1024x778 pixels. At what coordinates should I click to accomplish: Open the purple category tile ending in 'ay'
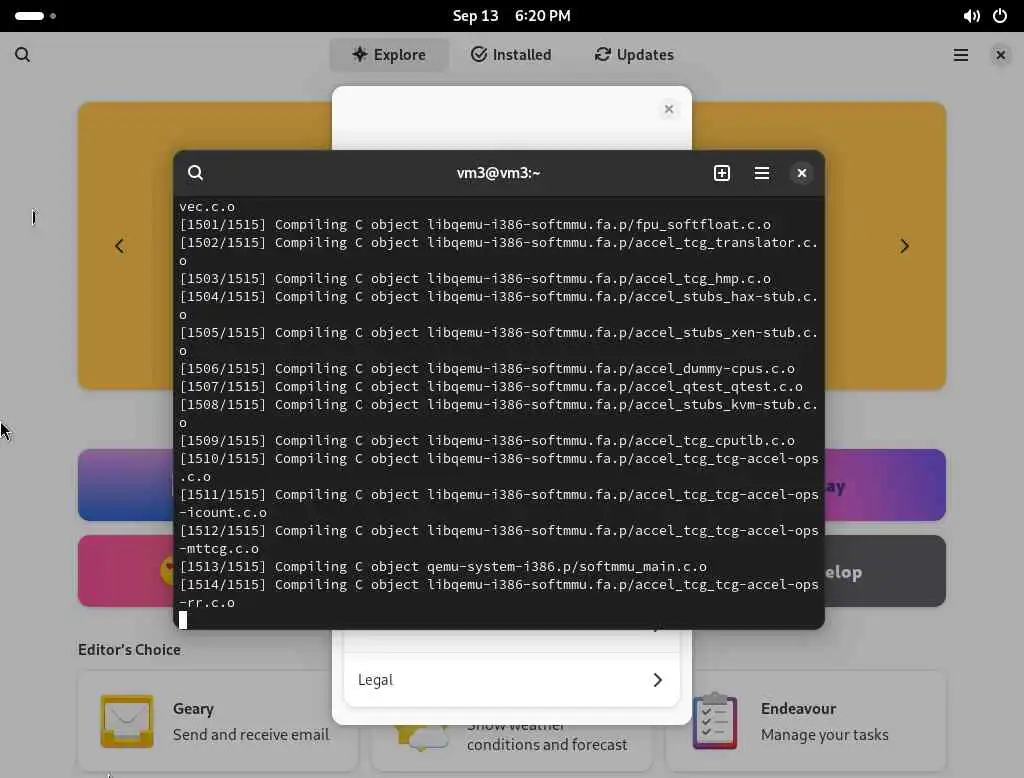point(885,485)
